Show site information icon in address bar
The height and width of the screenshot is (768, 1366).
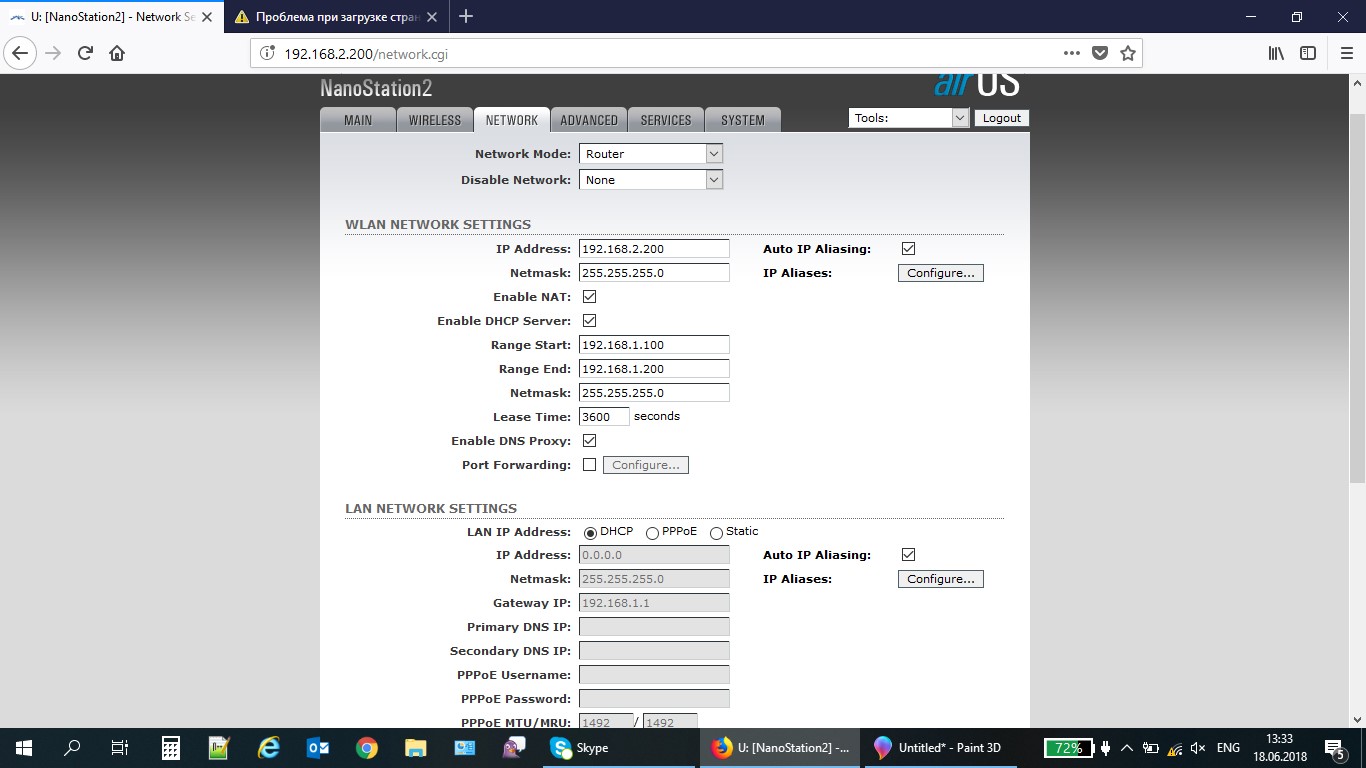click(x=267, y=53)
